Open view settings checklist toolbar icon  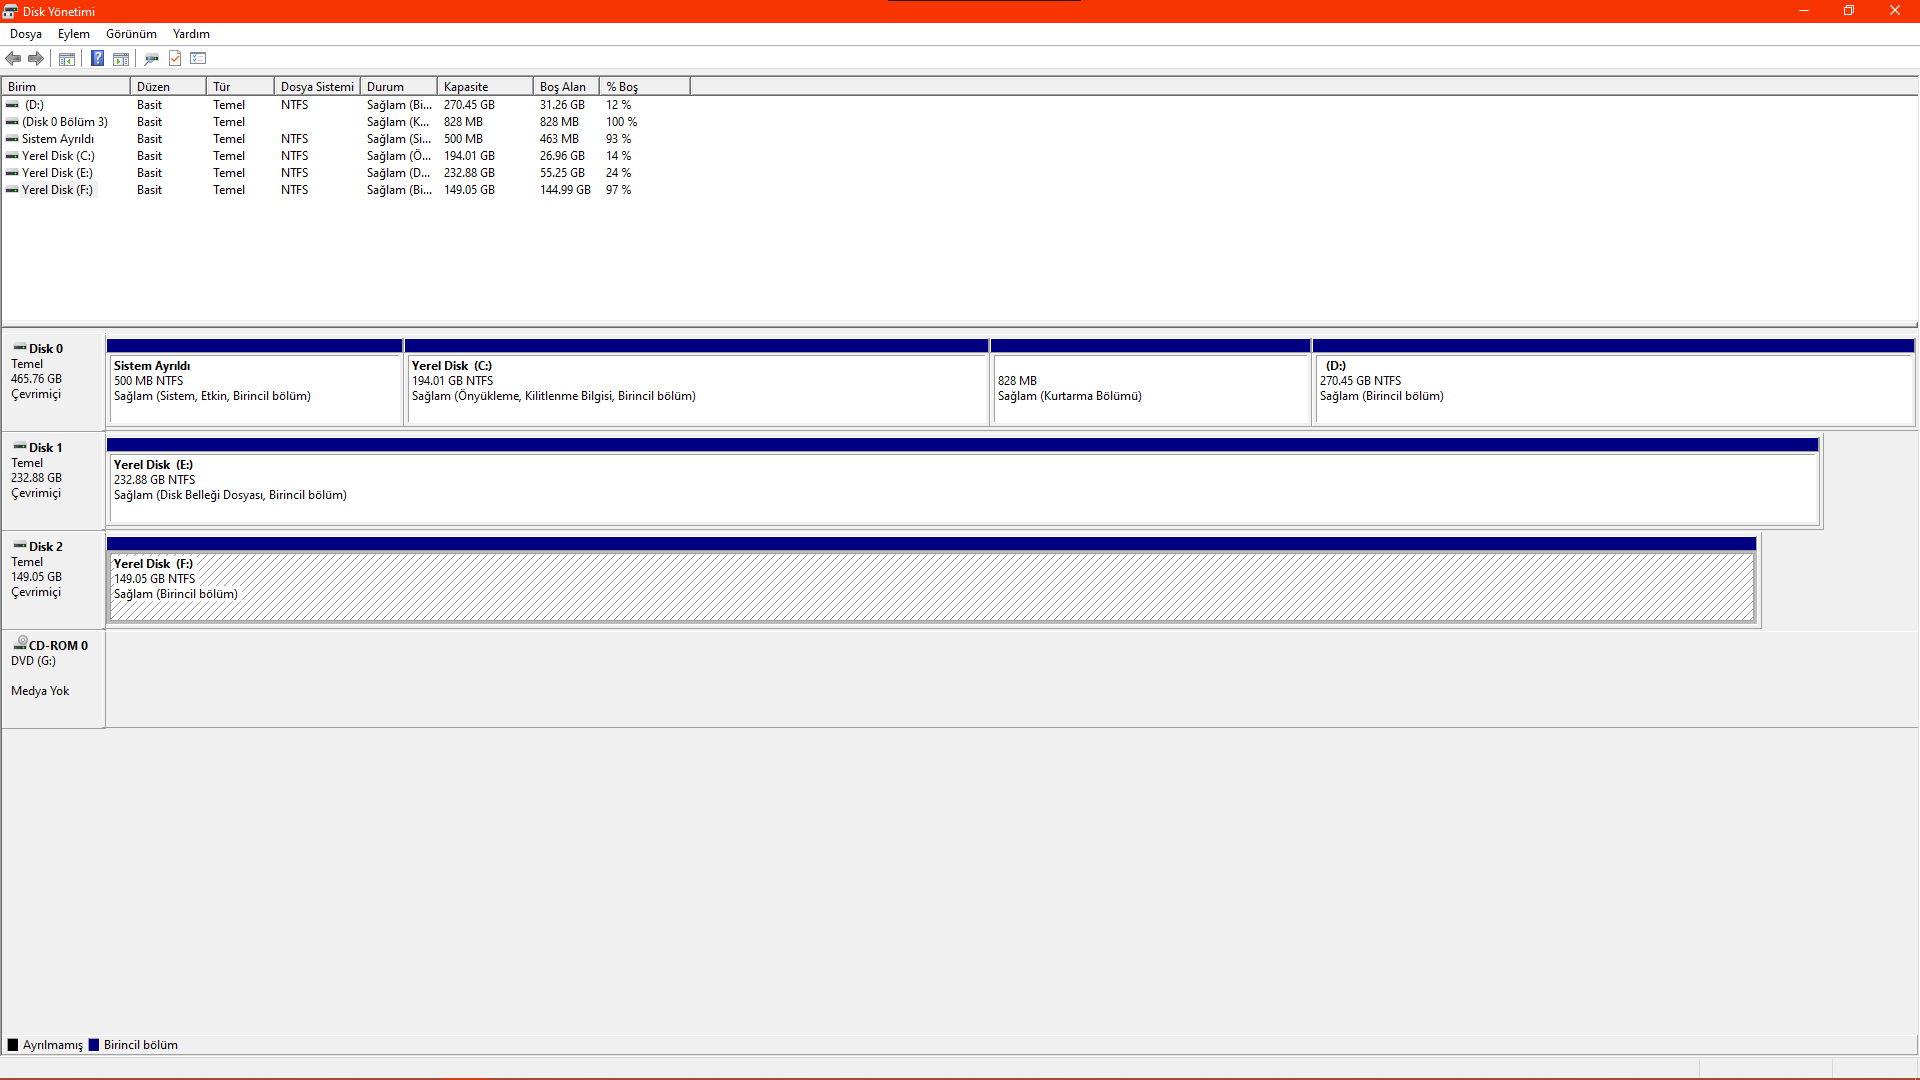point(198,58)
